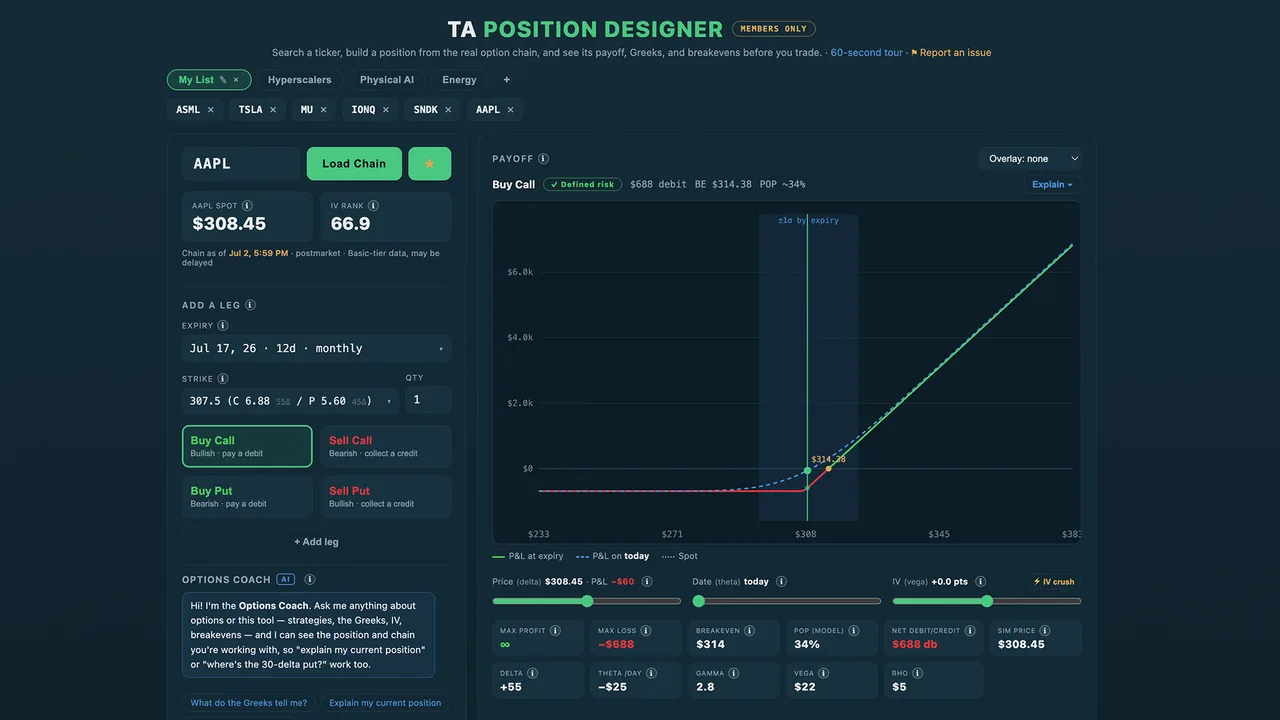Remove MU from the ticker list
Image resolution: width=1280 pixels, height=720 pixels.
tap(323, 110)
